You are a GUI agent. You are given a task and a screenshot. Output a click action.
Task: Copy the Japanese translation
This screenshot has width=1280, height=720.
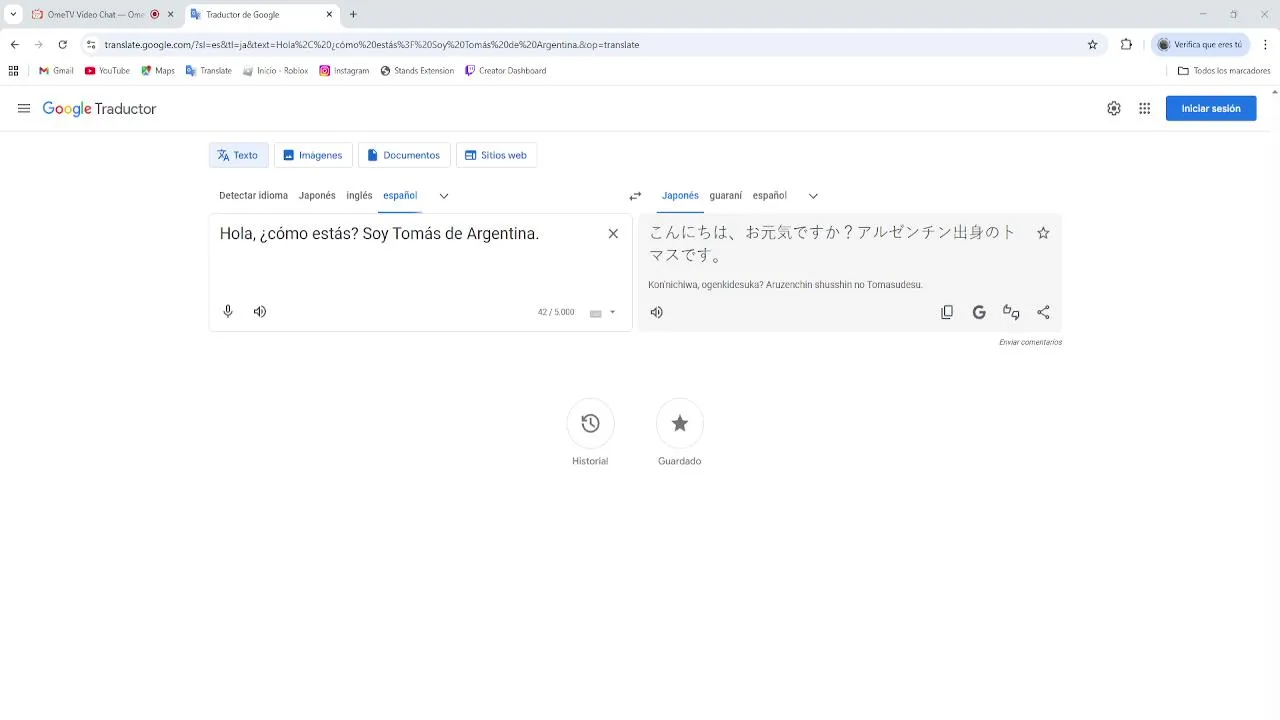click(x=947, y=312)
